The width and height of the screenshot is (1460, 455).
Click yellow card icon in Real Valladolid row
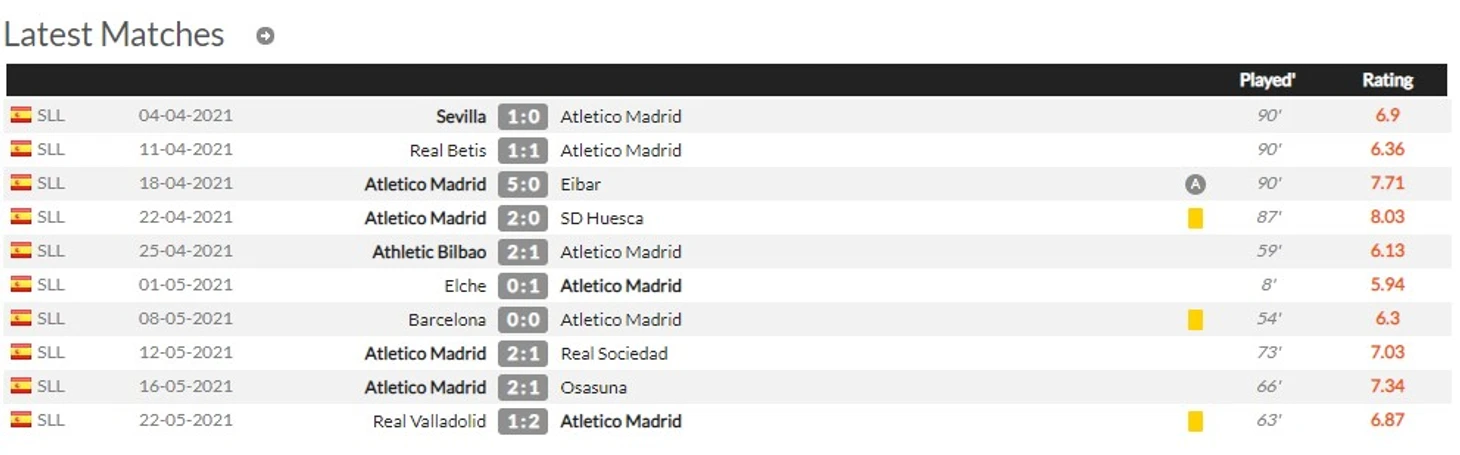point(1195,421)
